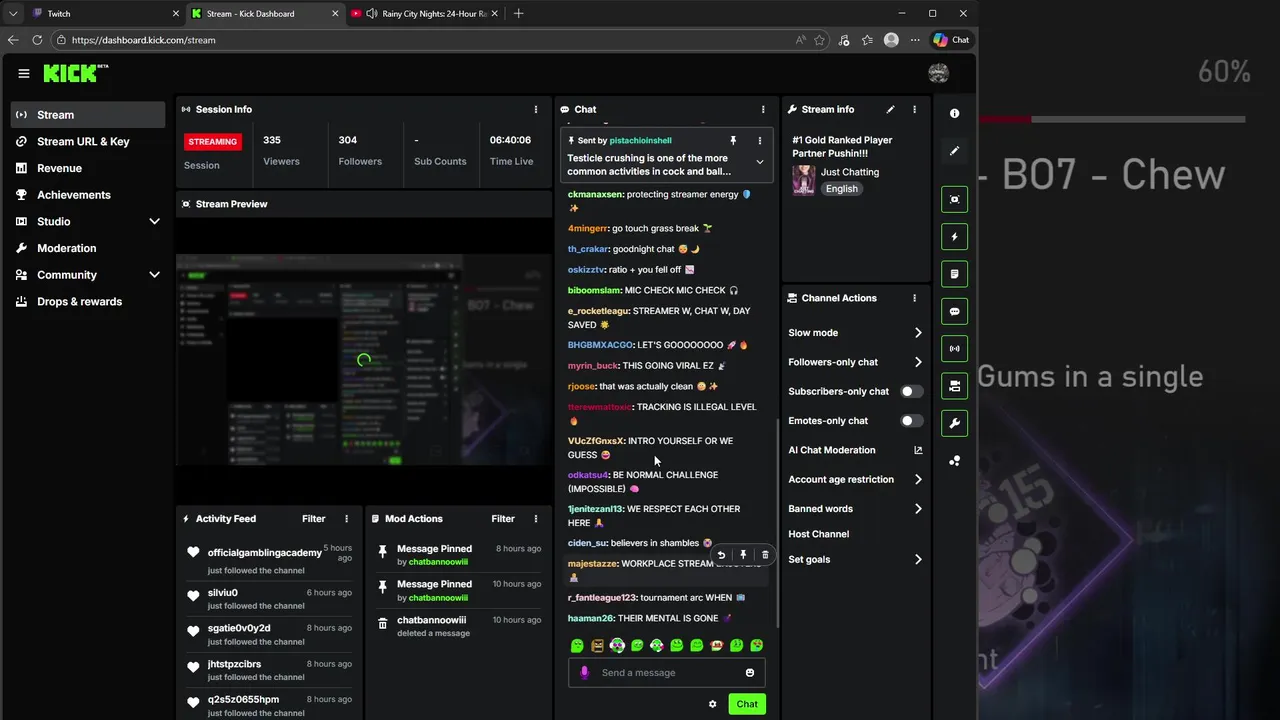Toggle the Channel Actions widget icon in sidebar
Image resolution: width=1280 pixels, height=720 pixels.
click(x=954, y=386)
